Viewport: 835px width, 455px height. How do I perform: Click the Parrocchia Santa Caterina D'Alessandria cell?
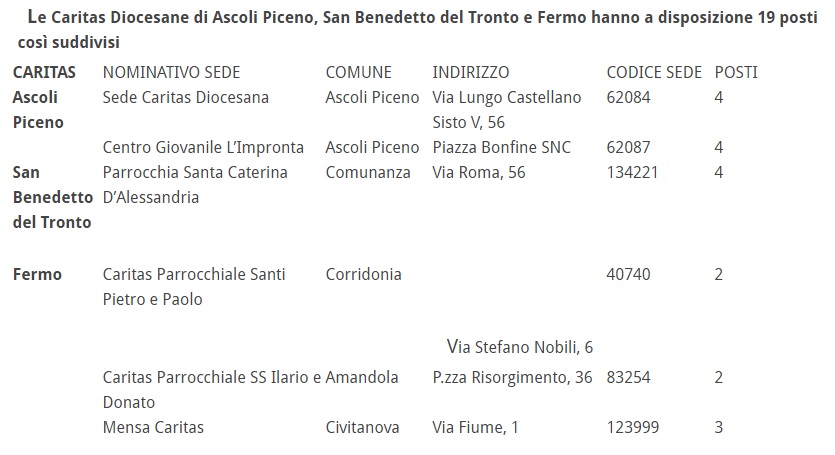[195, 184]
